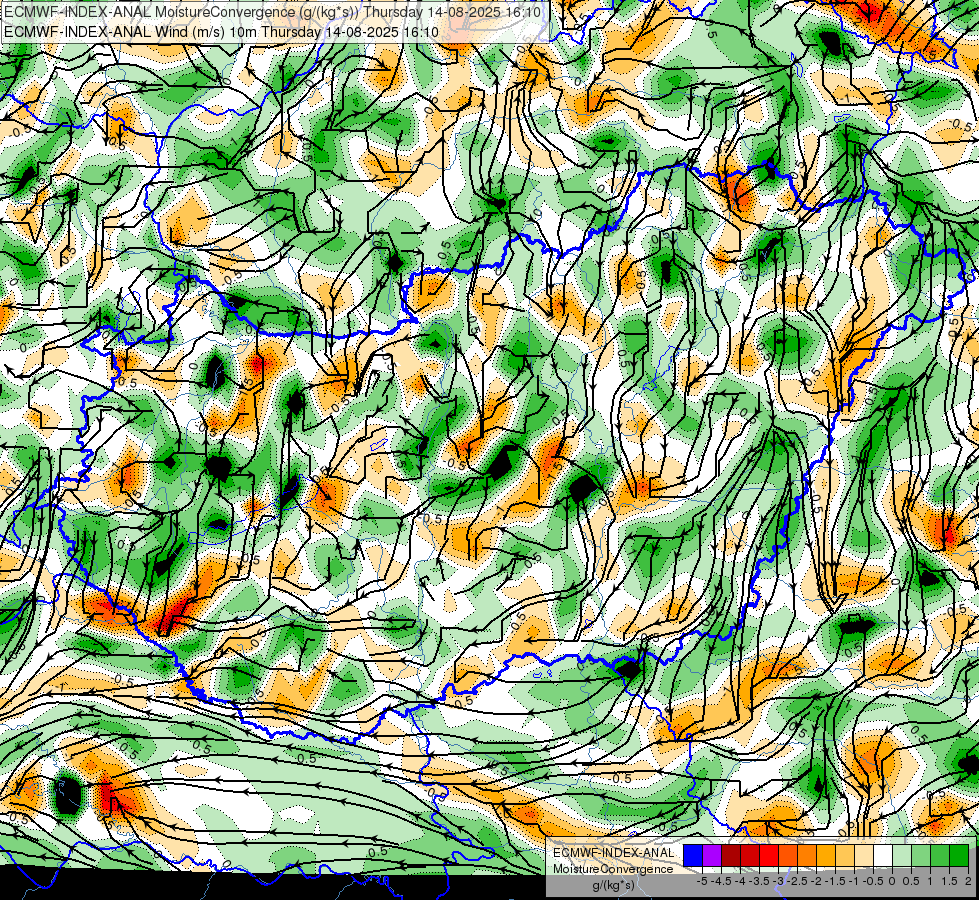Select the darkest red legend swatch above -4

(x=731, y=856)
